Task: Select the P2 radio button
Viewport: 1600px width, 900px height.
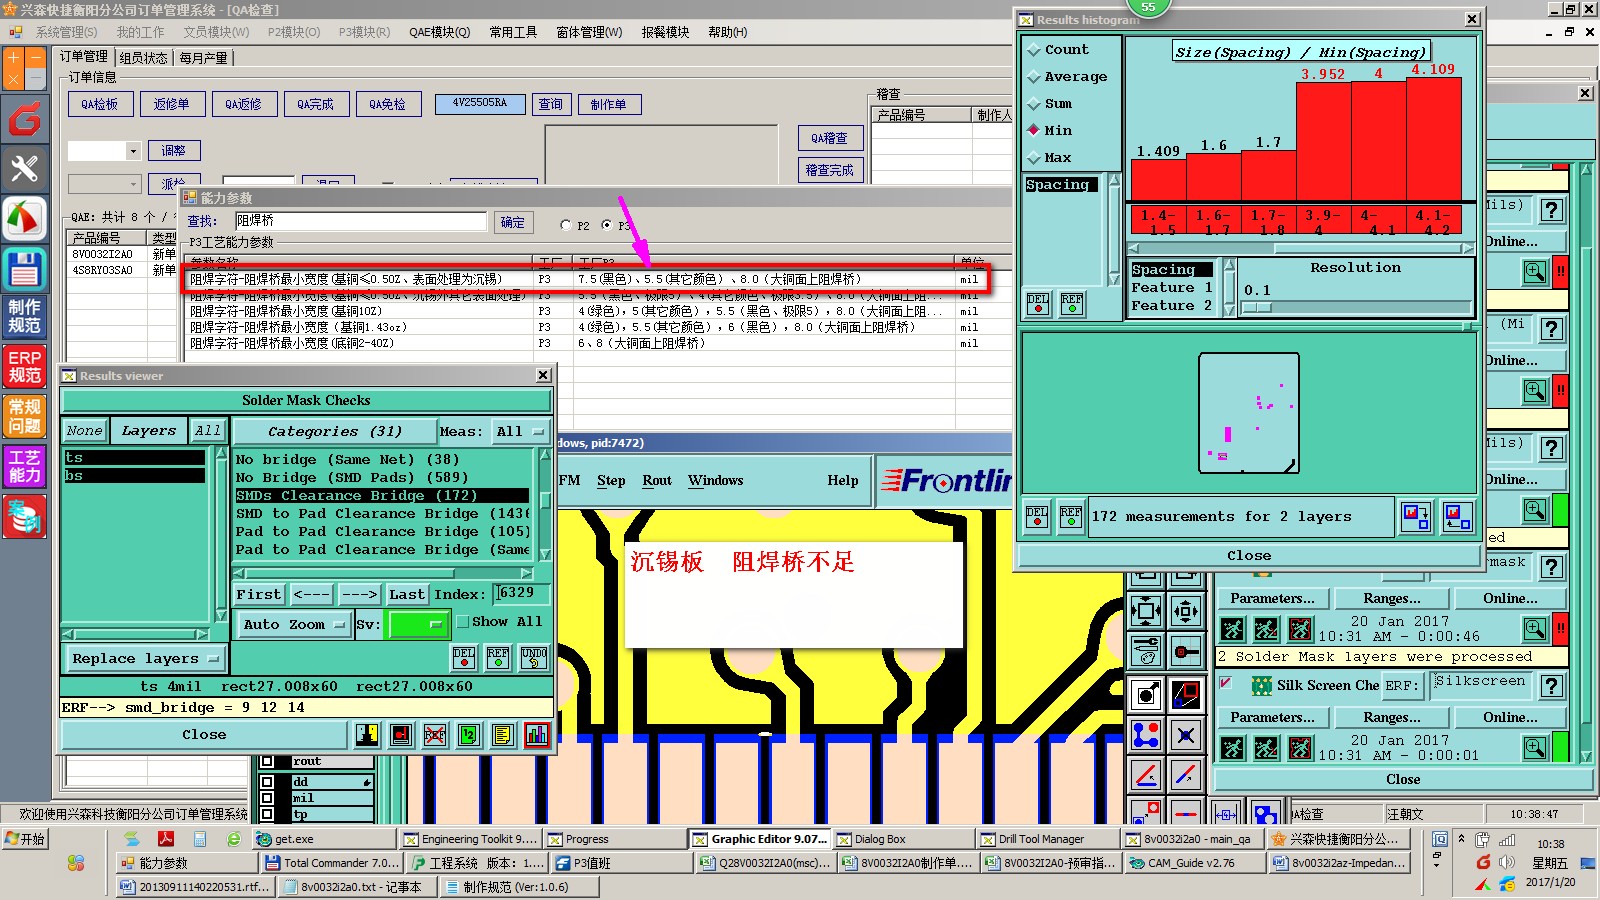Action: 566,226
